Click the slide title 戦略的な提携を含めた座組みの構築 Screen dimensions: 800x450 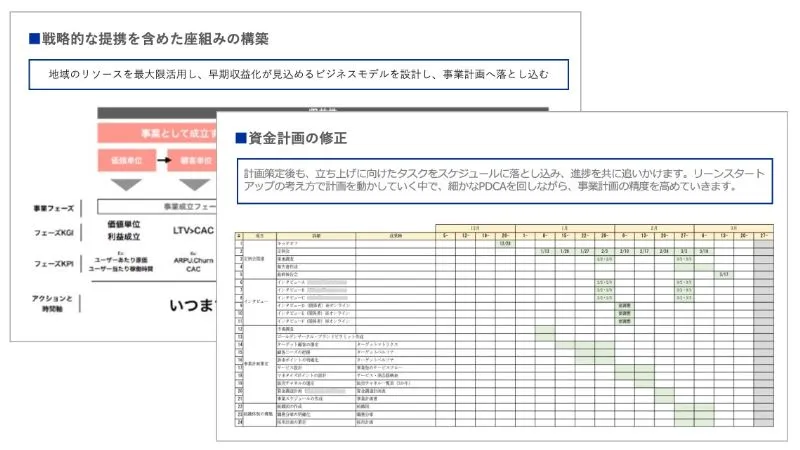tap(155, 39)
